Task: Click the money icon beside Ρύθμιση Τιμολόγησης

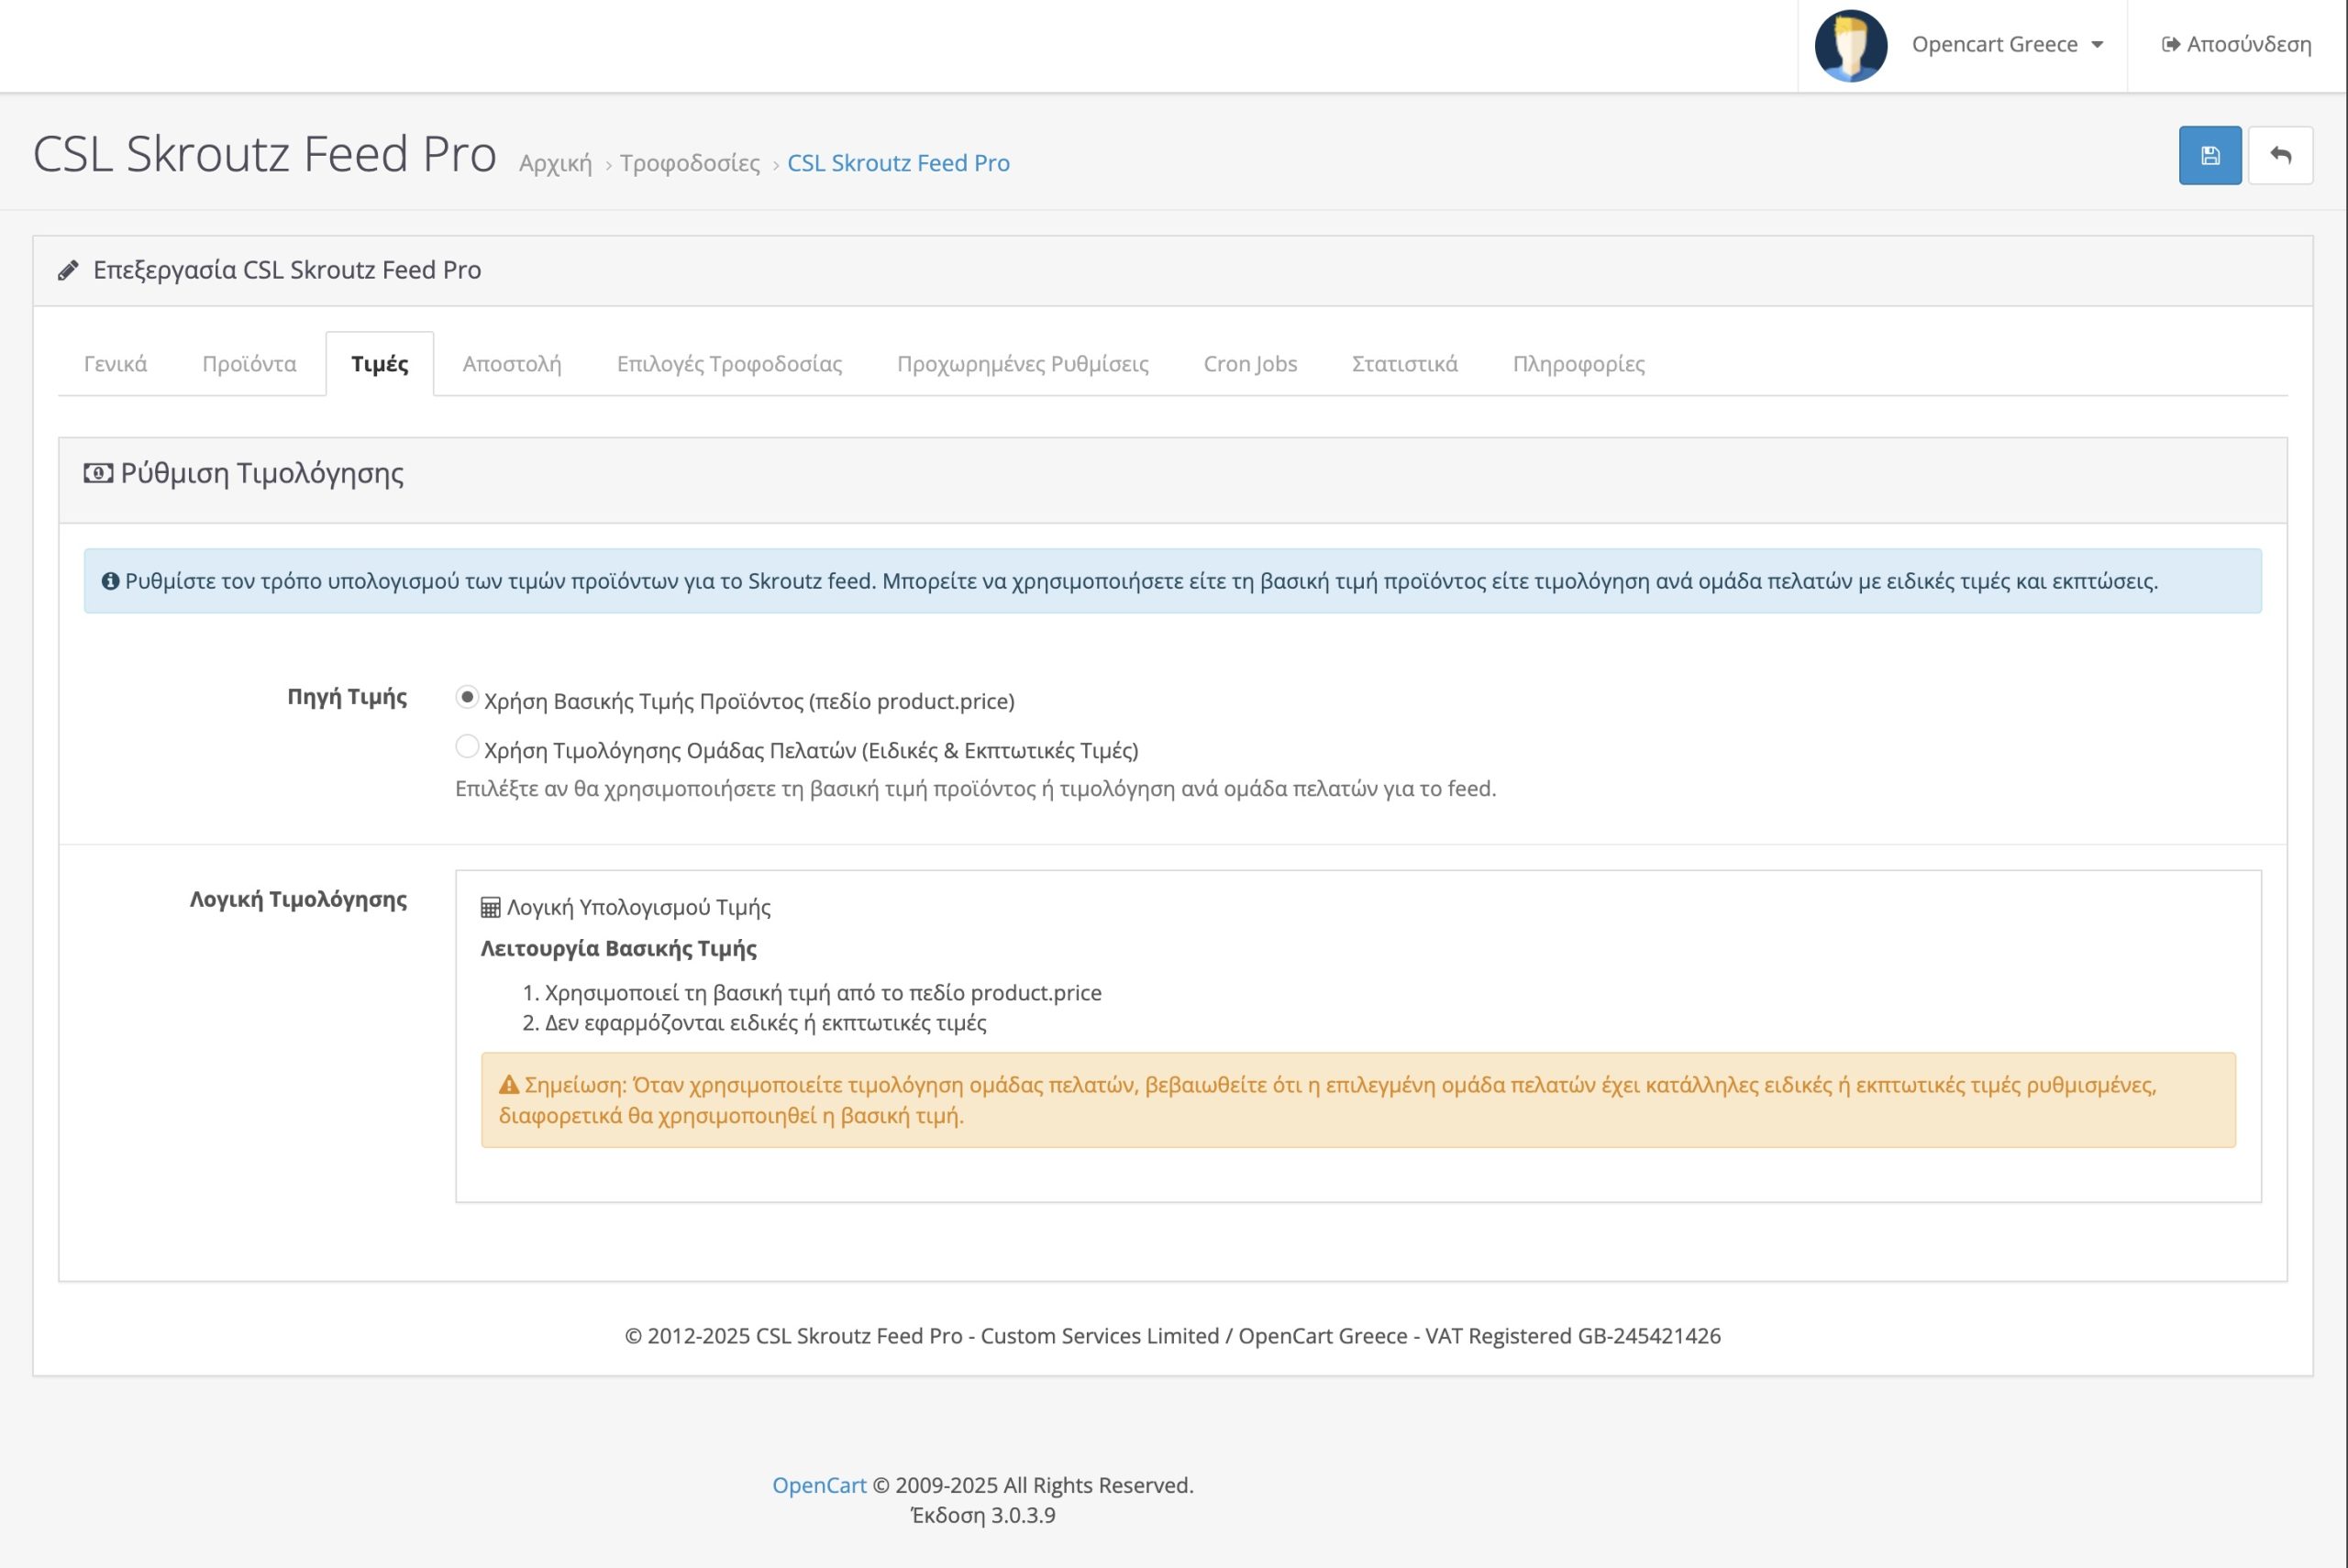Action: (98, 473)
